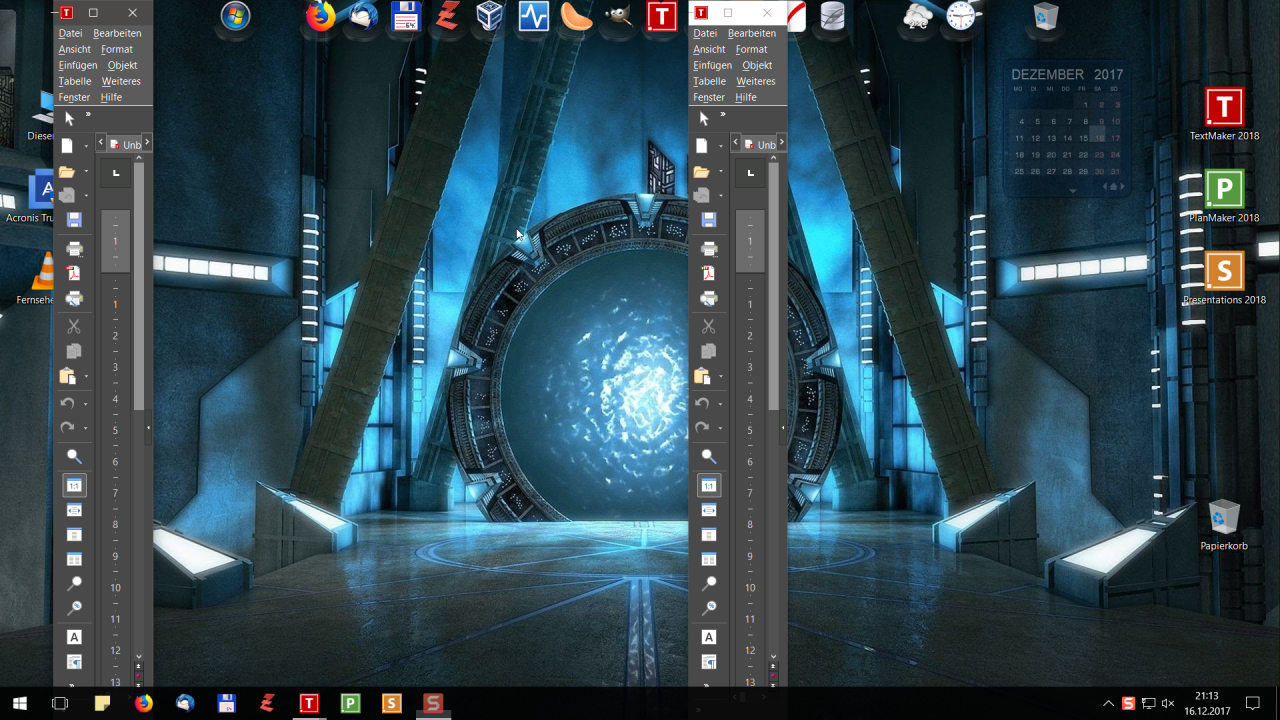Toggle full page view in right window
Screen dimensions: 1280x720
(x=709, y=535)
